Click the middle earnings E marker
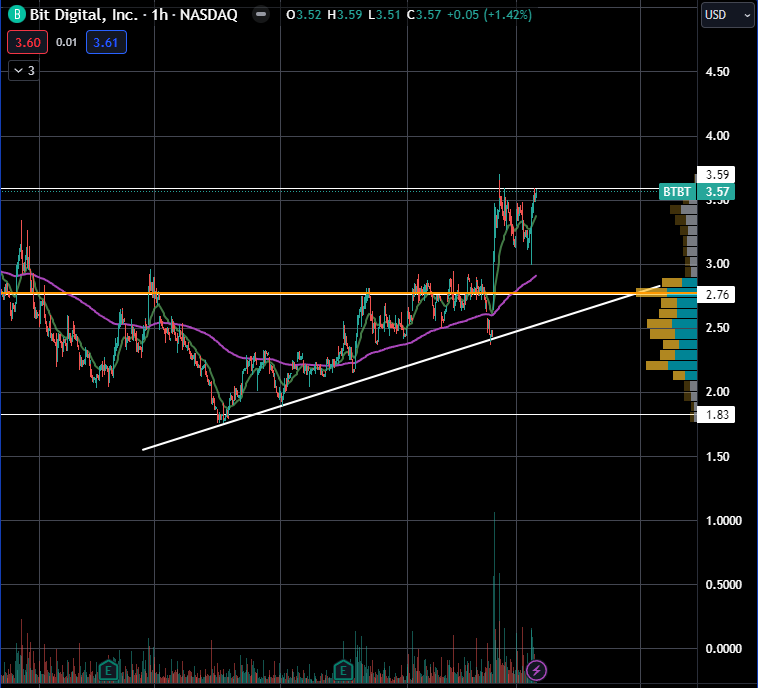The image size is (758, 688). [x=343, y=670]
